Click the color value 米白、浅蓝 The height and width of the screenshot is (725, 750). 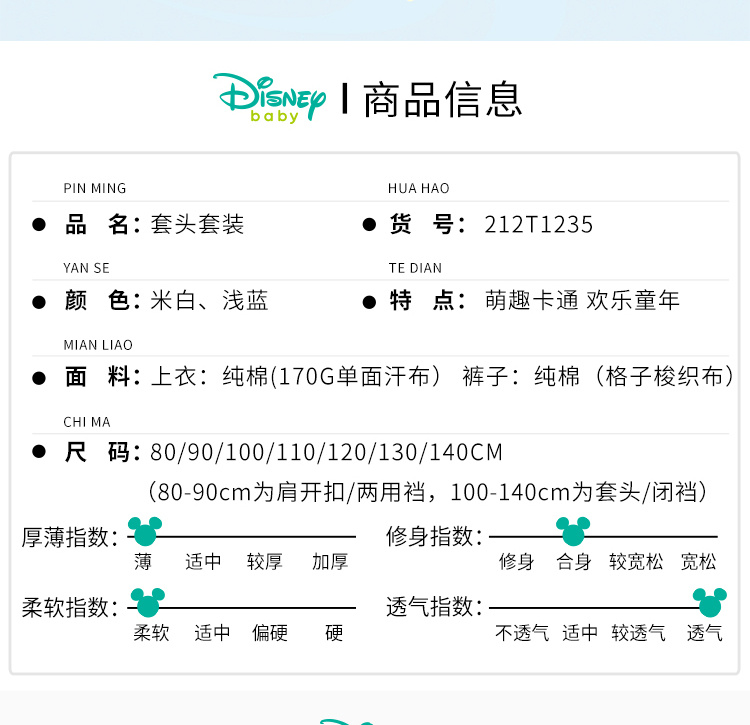[x=209, y=300]
